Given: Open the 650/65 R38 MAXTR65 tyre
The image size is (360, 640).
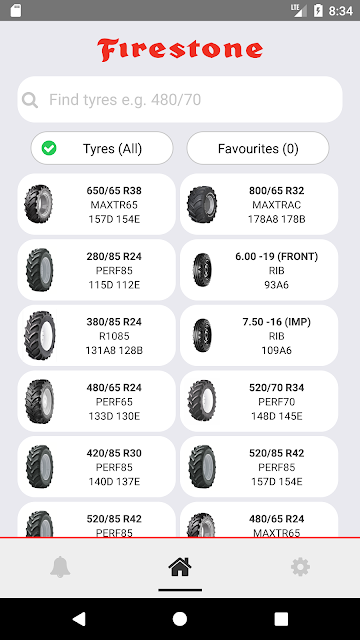Looking at the screenshot, I should pos(97,204).
